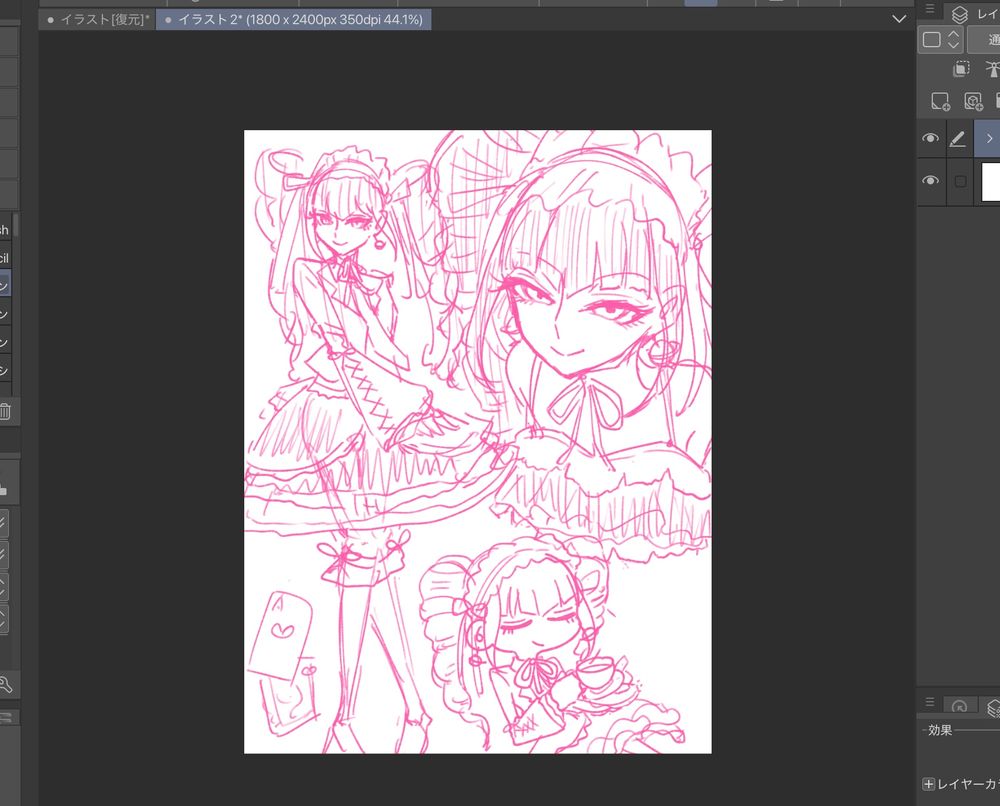
Task: Create a new raster layer
Action: [x=940, y=101]
